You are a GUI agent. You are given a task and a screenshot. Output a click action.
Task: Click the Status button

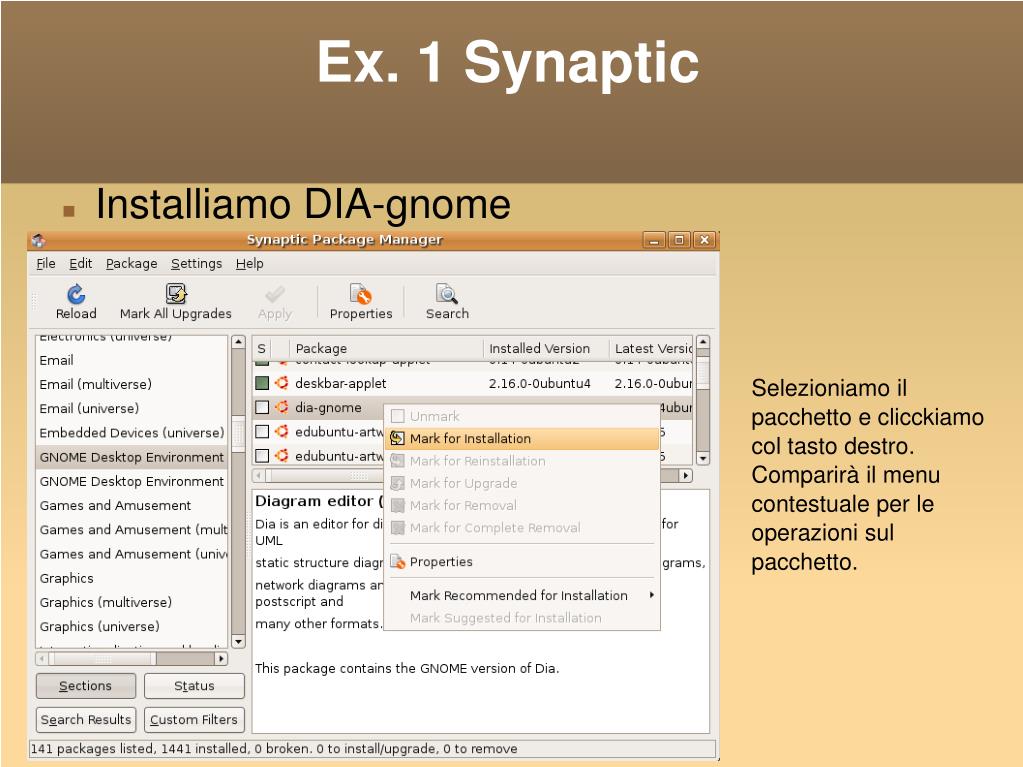tap(194, 686)
